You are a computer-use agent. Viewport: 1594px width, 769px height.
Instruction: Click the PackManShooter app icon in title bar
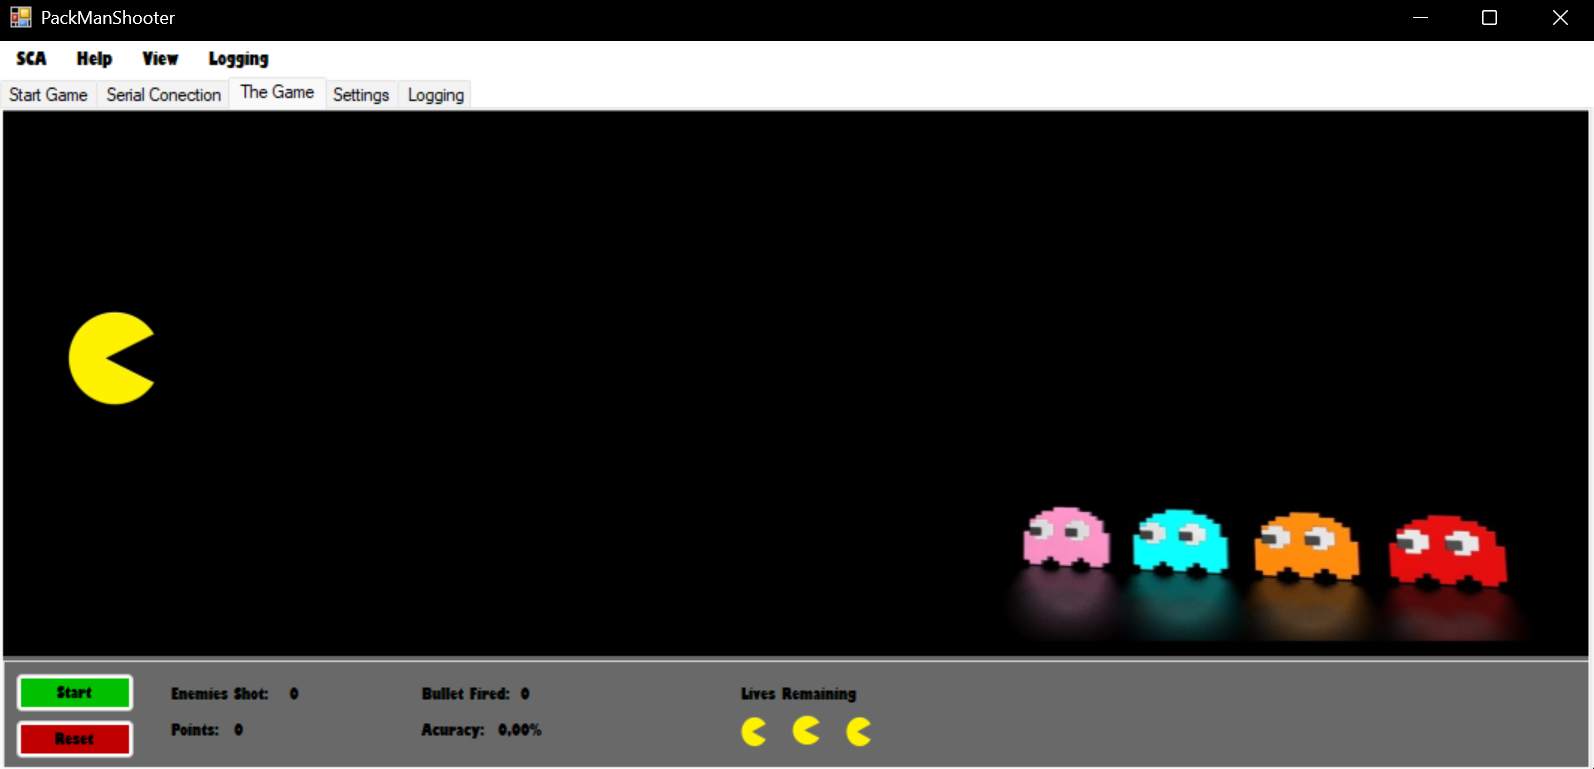[x=21, y=17]
